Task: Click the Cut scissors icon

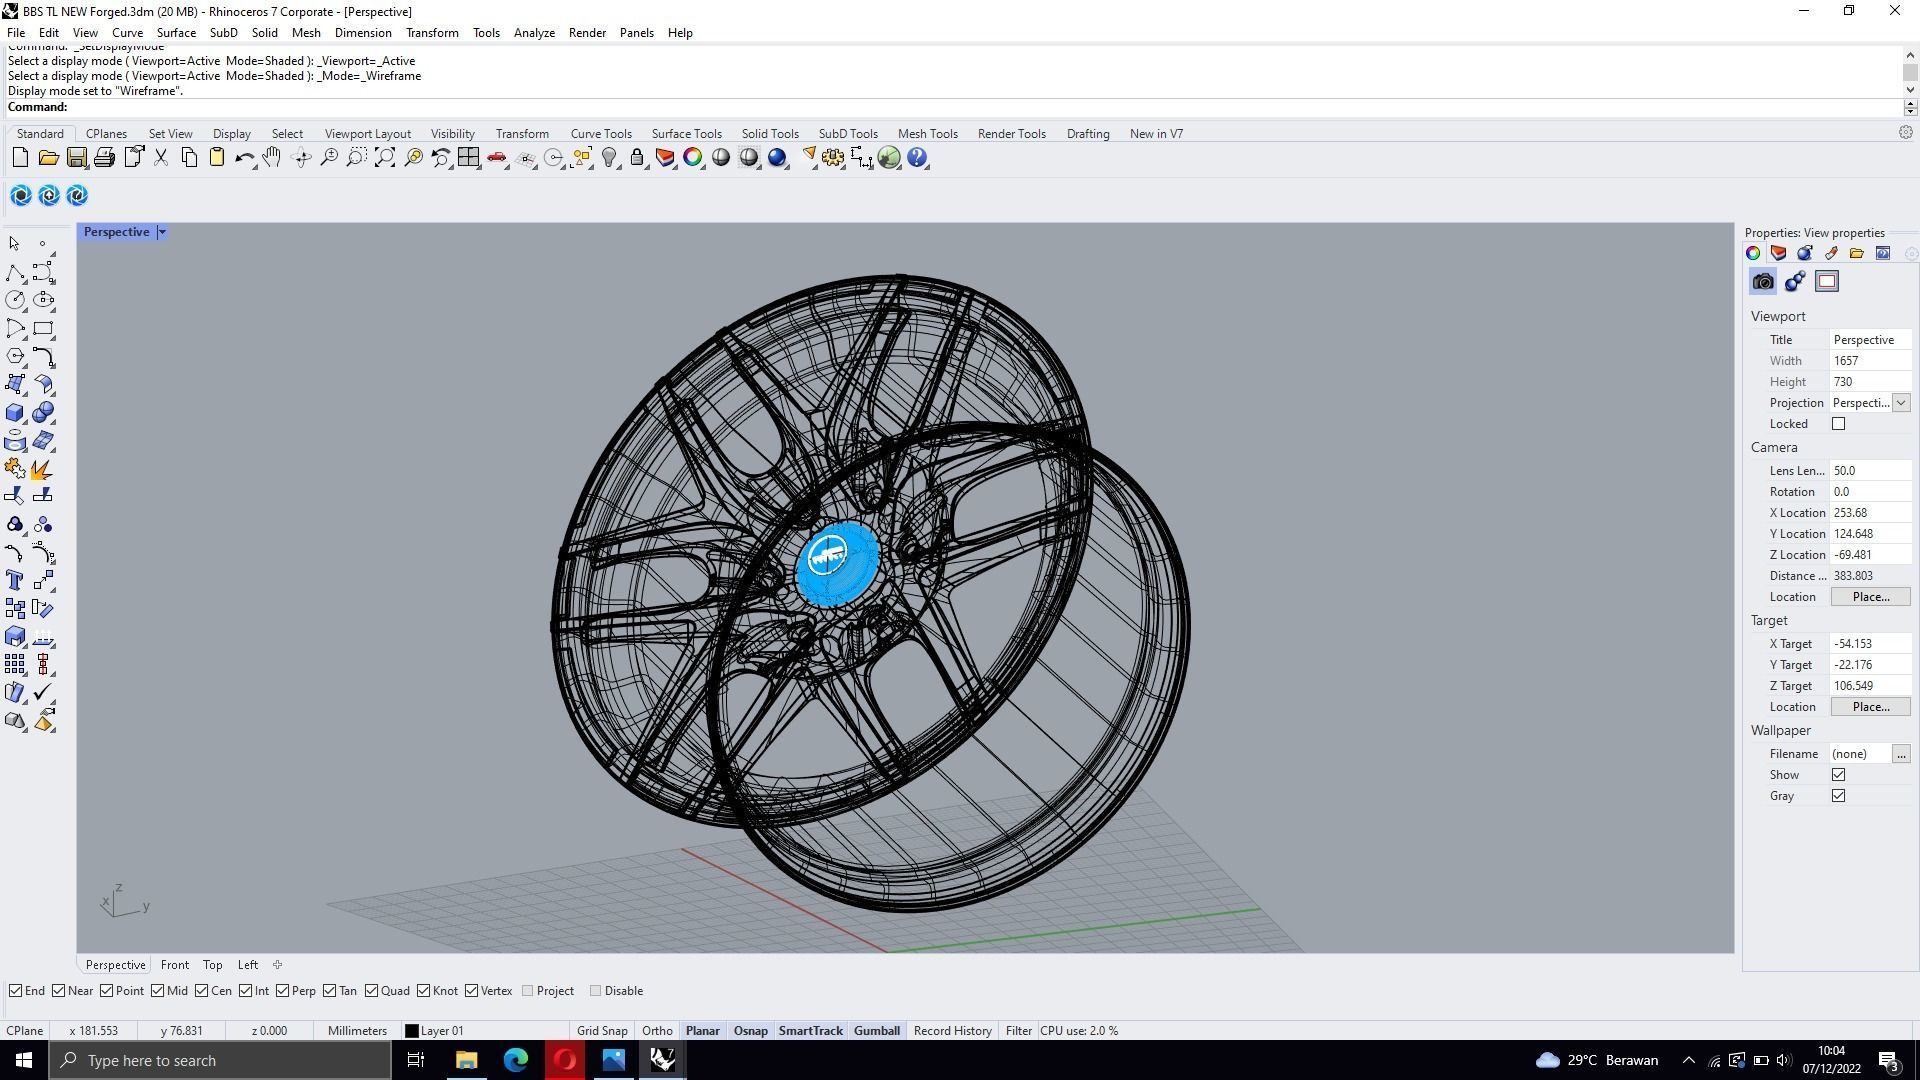Action: (161, 158)
